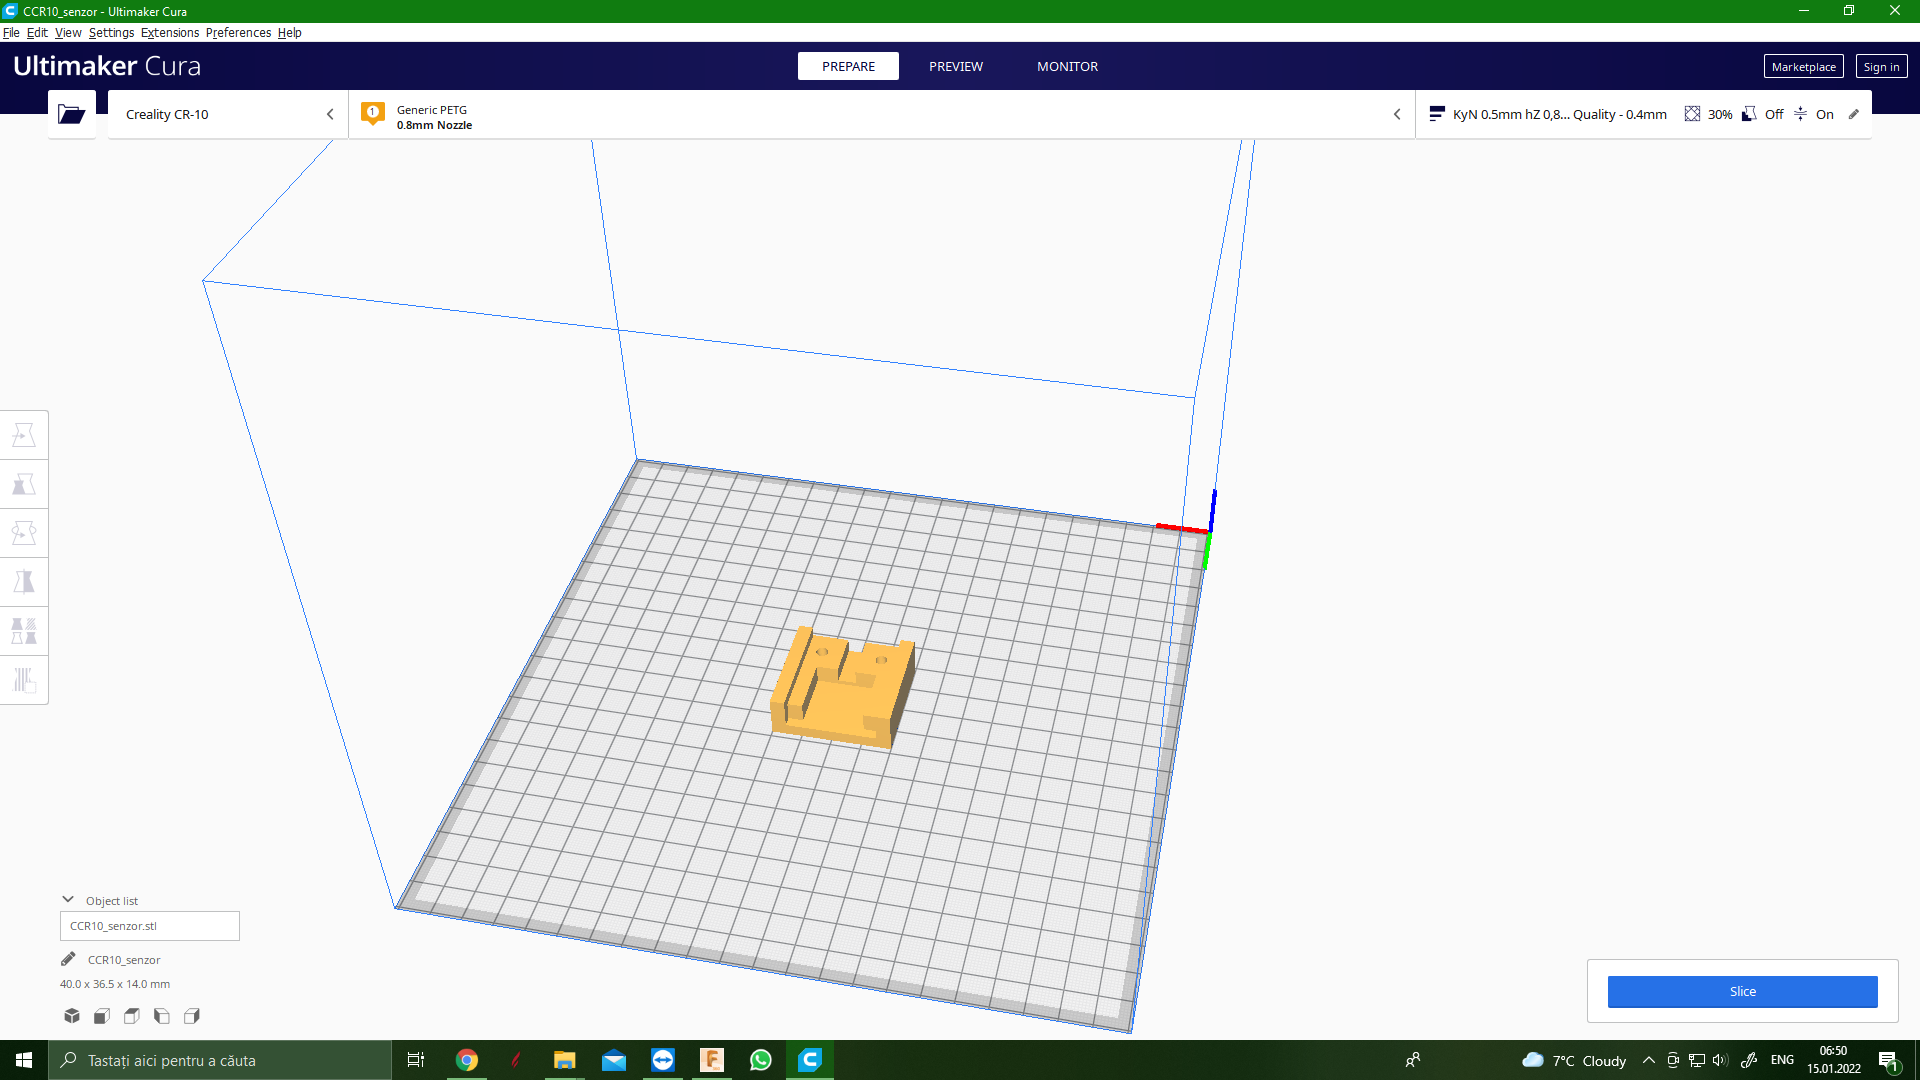Click the Slice button

(x=1742, y=991)
